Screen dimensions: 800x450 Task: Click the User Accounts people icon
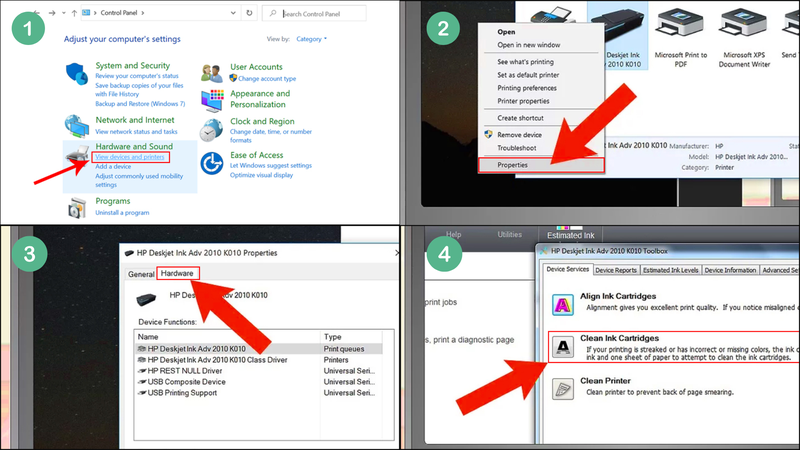coord(212,73)
